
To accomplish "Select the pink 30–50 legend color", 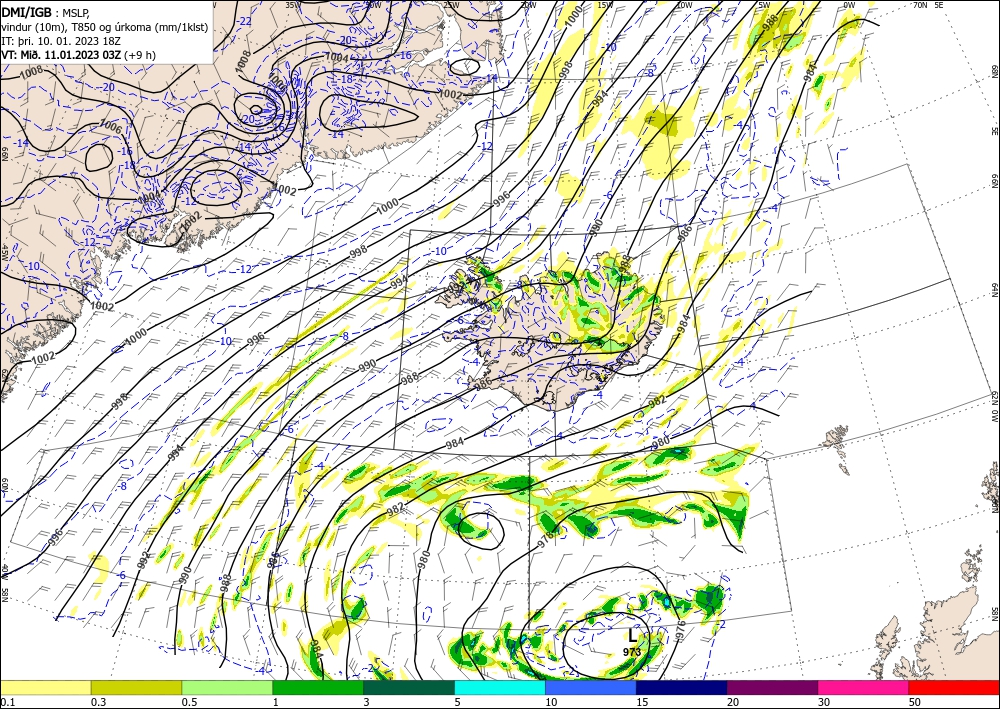I will [x=864, y=687].
